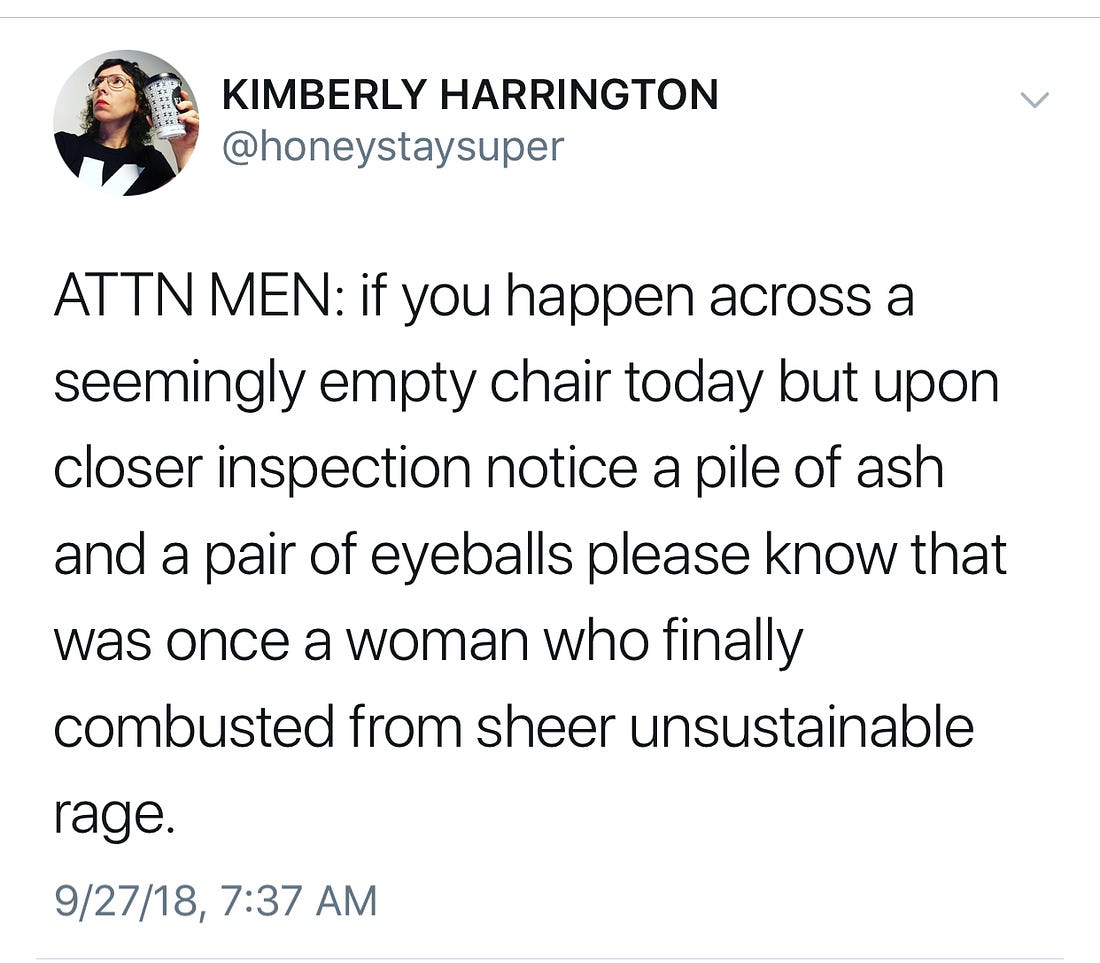Click the word 'unsustainable' in the tweet
This screenshot has height=963, width=1100.
(801, 727)
